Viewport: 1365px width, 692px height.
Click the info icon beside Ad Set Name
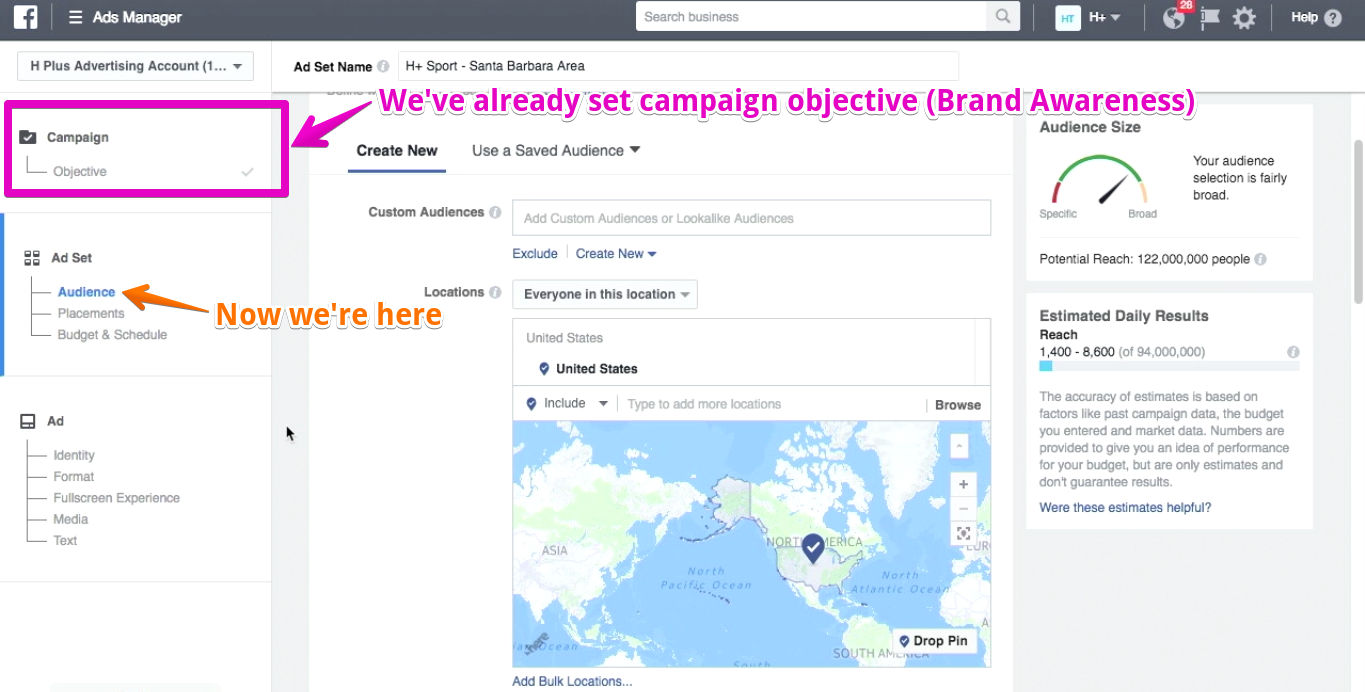(x=383, y=67)
